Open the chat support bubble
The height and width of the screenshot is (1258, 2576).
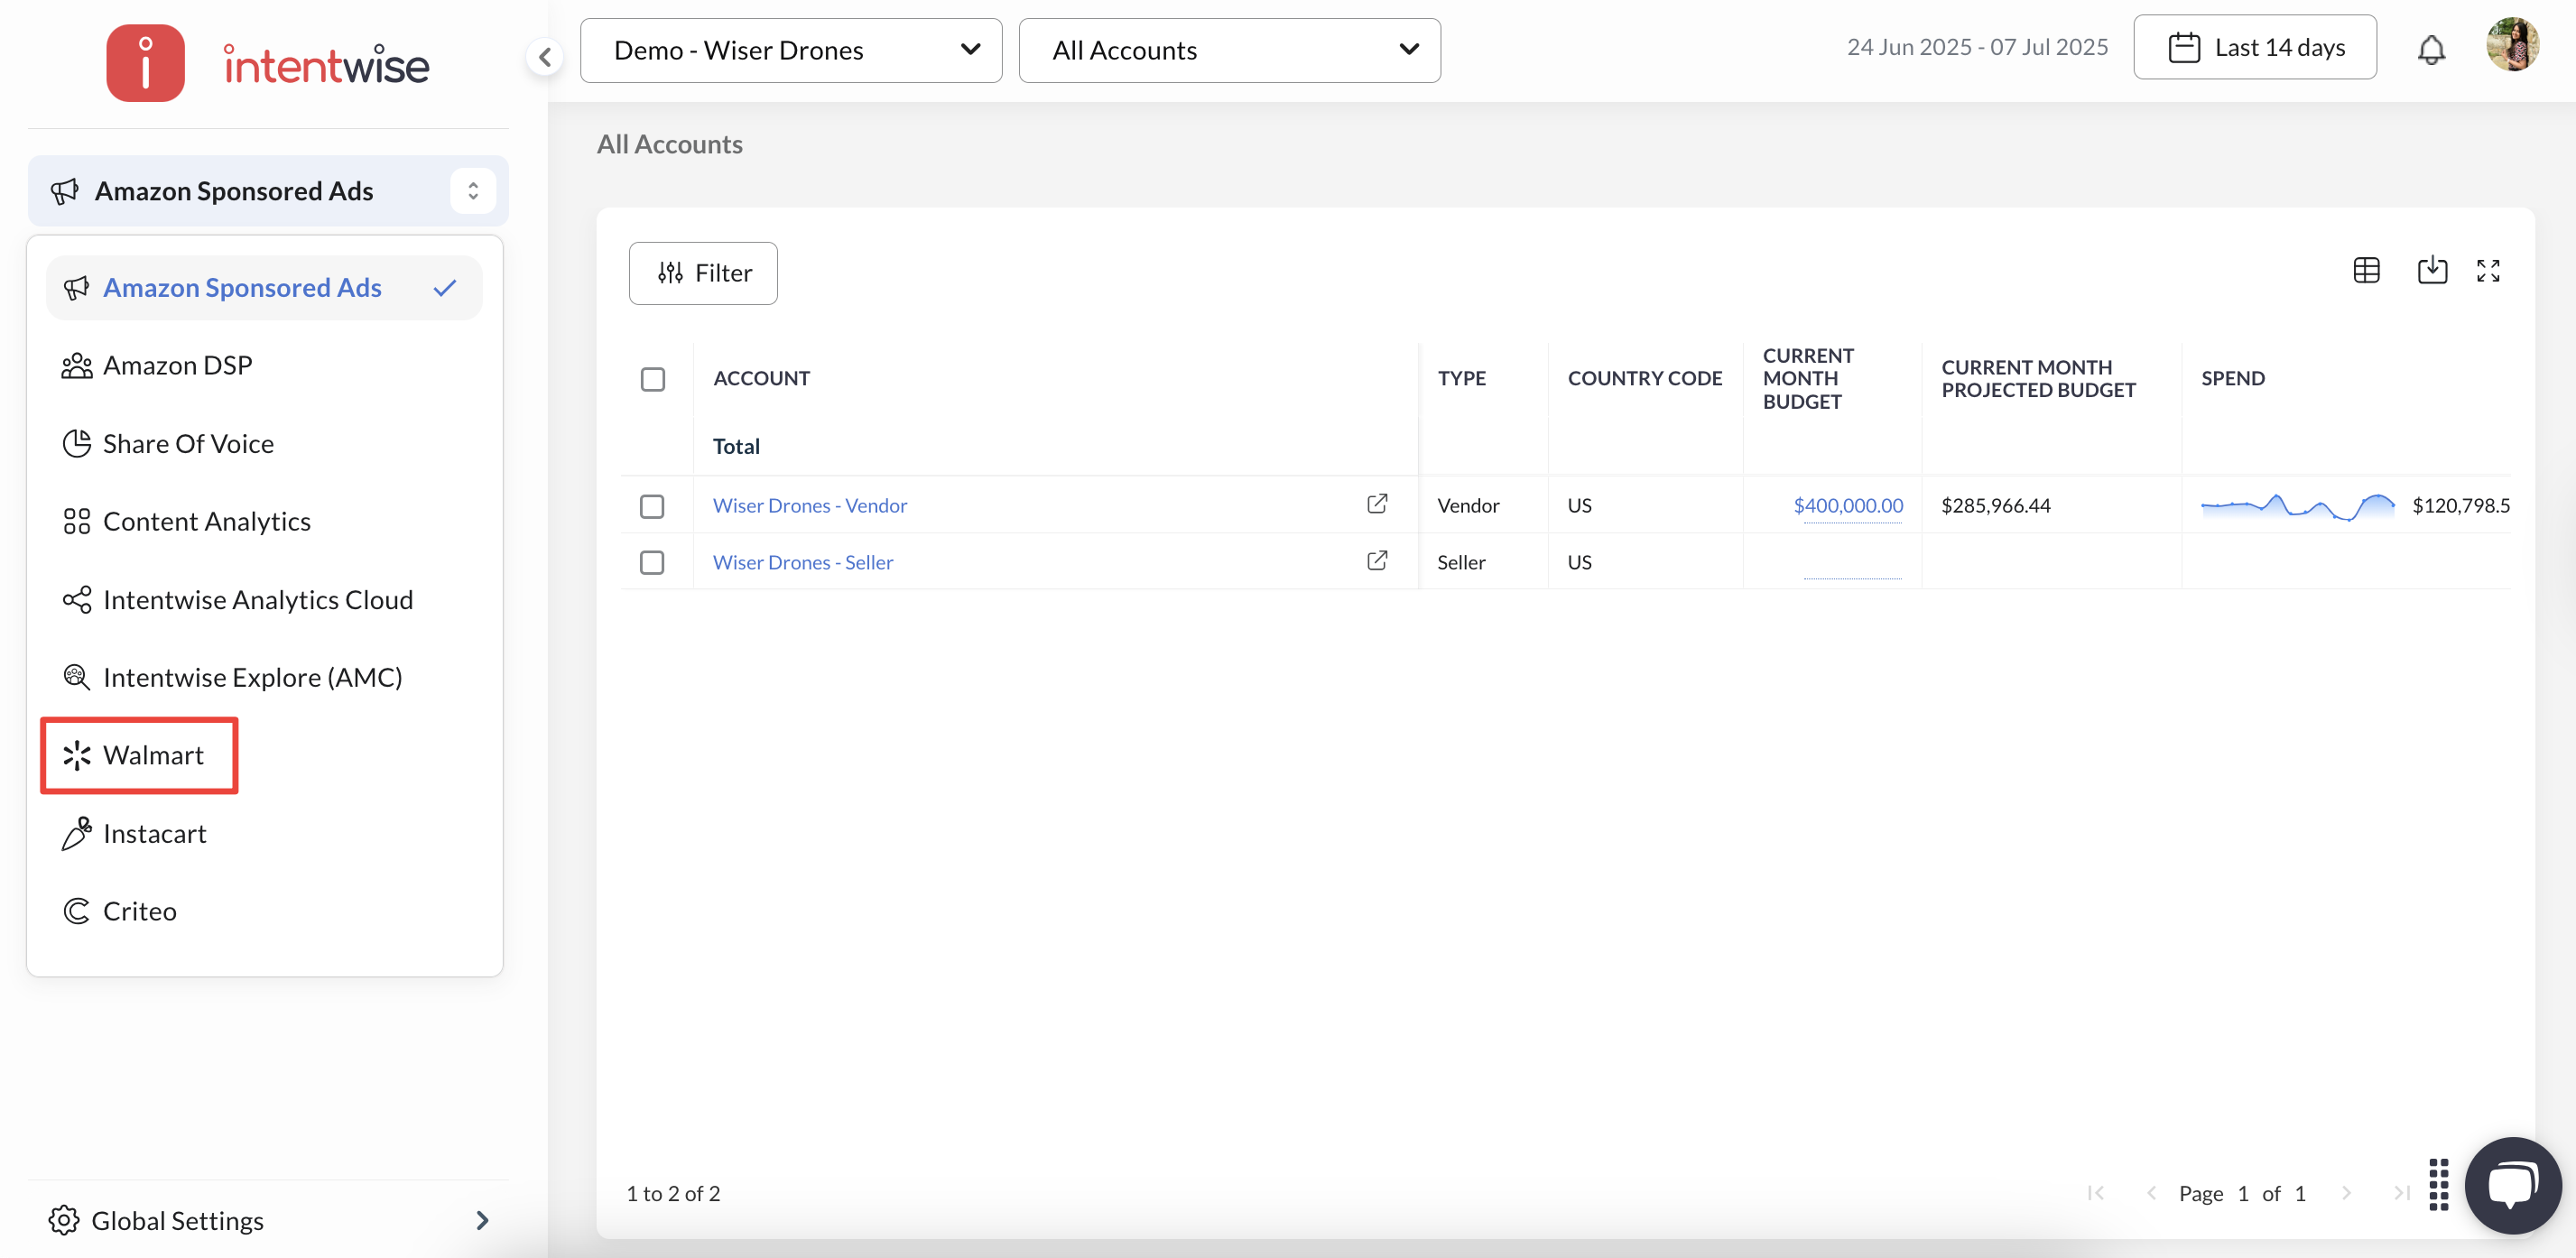(2512, 1185)
